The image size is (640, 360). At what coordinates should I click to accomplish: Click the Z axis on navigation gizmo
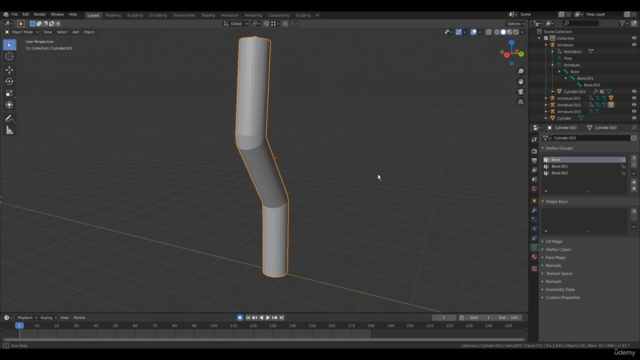point(511,42)
